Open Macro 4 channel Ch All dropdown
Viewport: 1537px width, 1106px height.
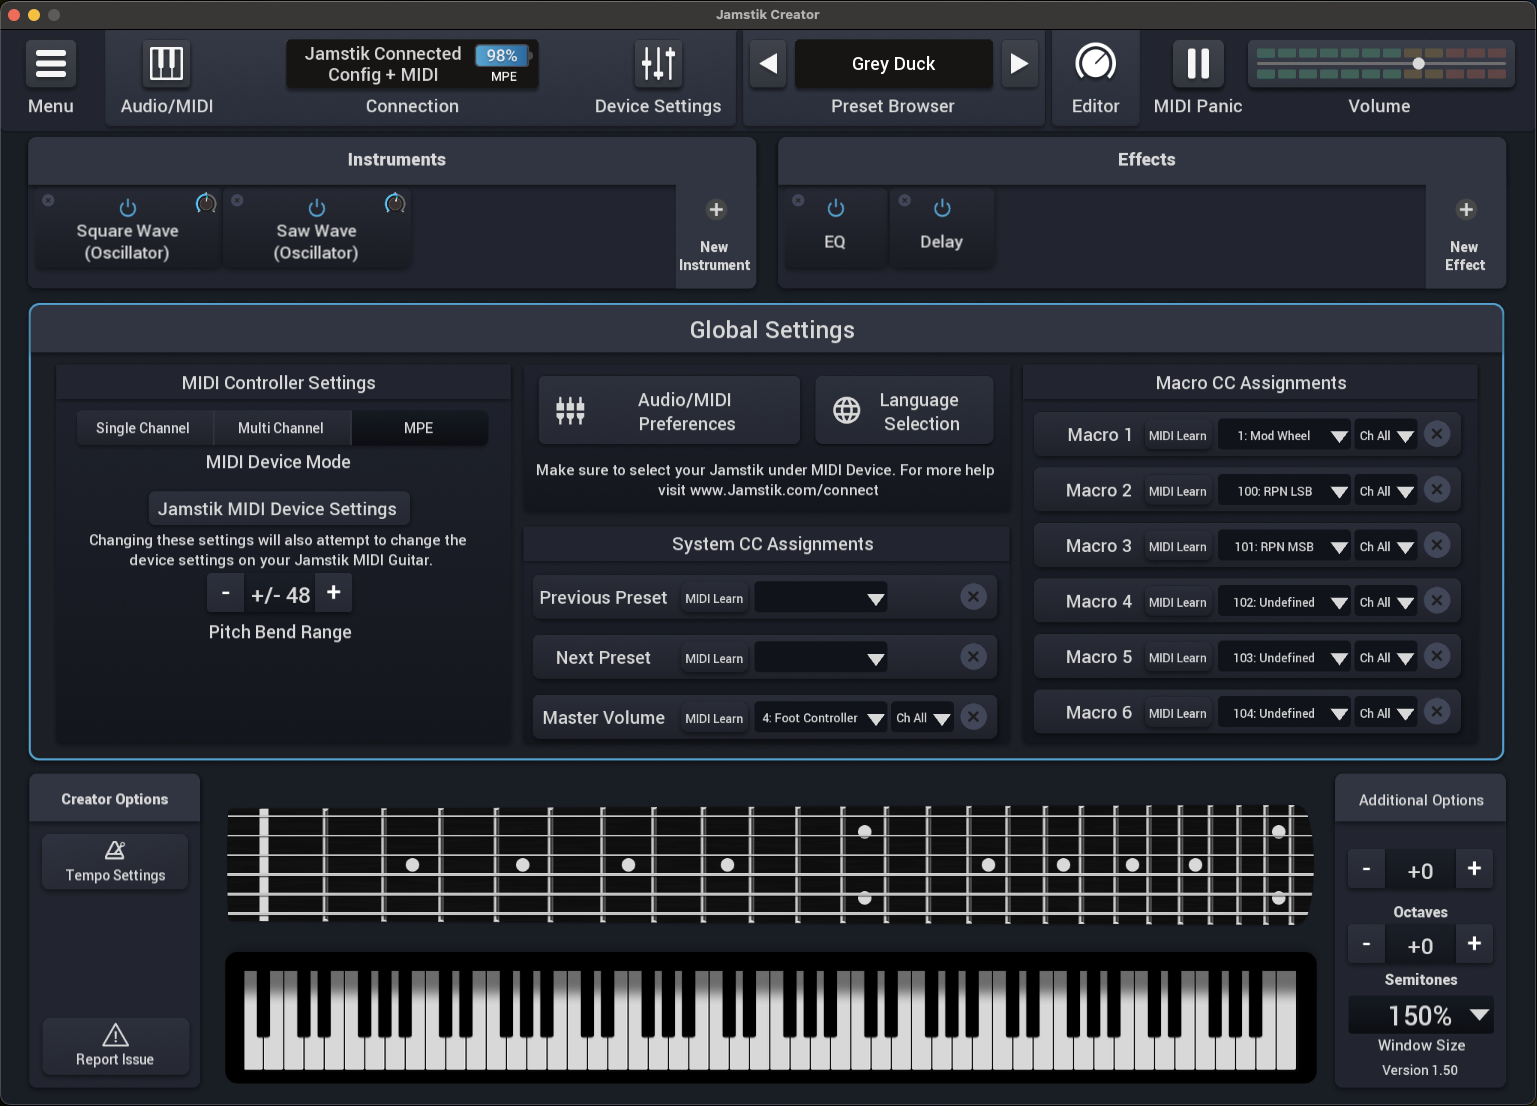(x=1386, y=602)
